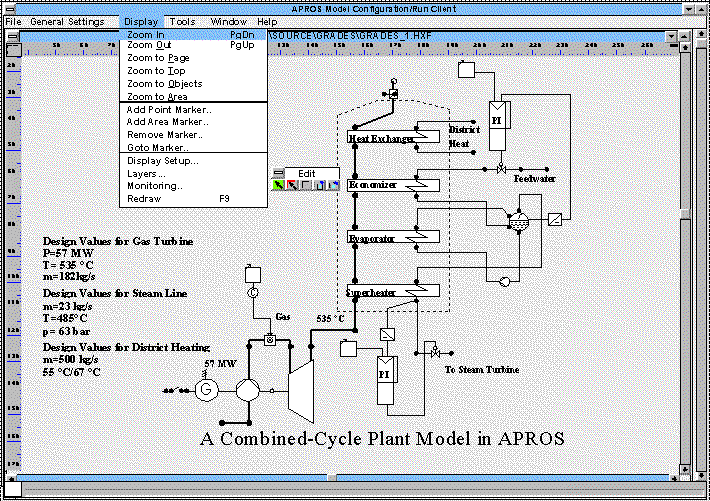
Task: Click horizontal scrollbar right arrow
Action: point(674,478)
